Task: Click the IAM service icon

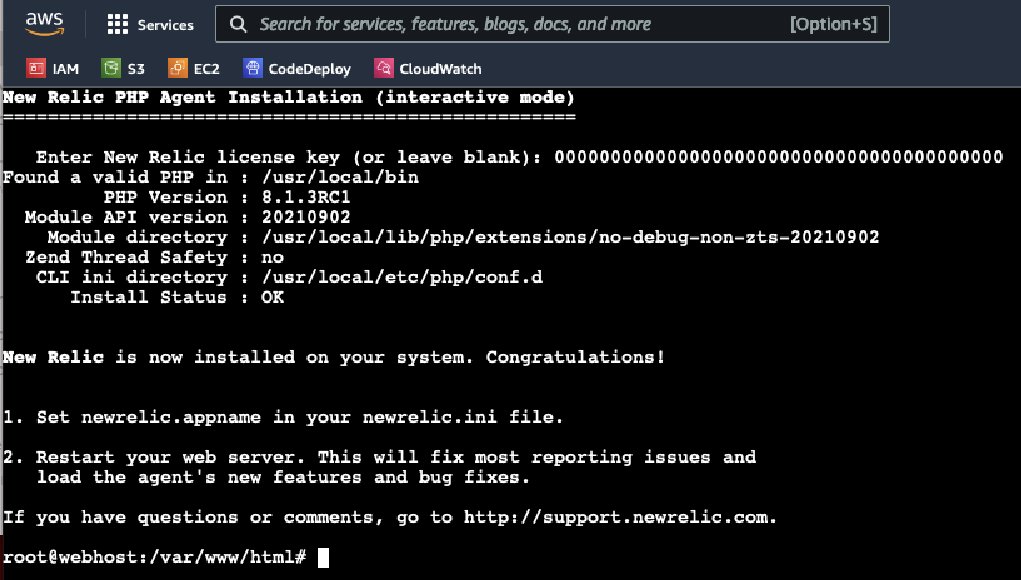Action: (36, 68)
